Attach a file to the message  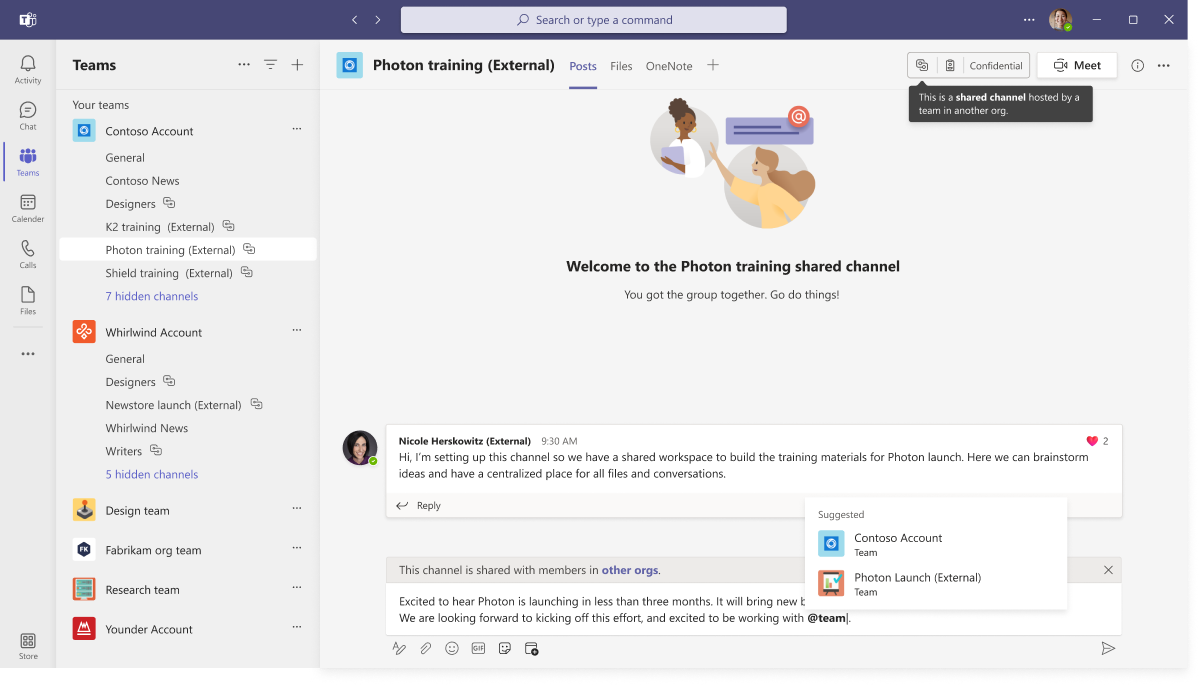click(x=425, y=648)
